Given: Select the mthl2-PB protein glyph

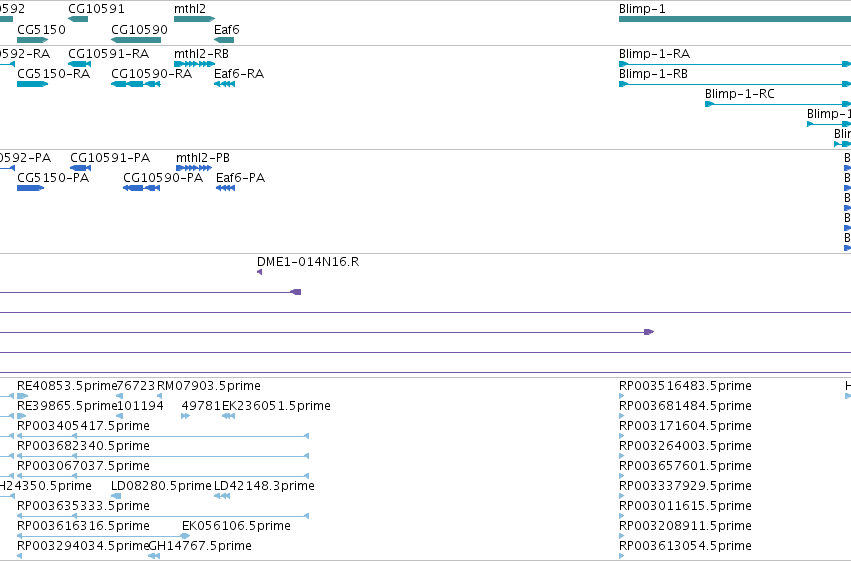Looking at the screenshot, I should pyautogui.click(x=194, y=168).
